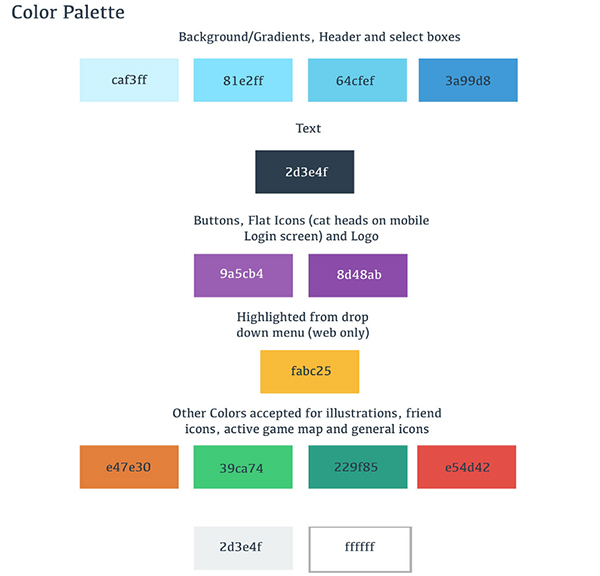Click the Background/Gradients section heading
This screenshot has width=600, height=576.
(x=320, y=37)
